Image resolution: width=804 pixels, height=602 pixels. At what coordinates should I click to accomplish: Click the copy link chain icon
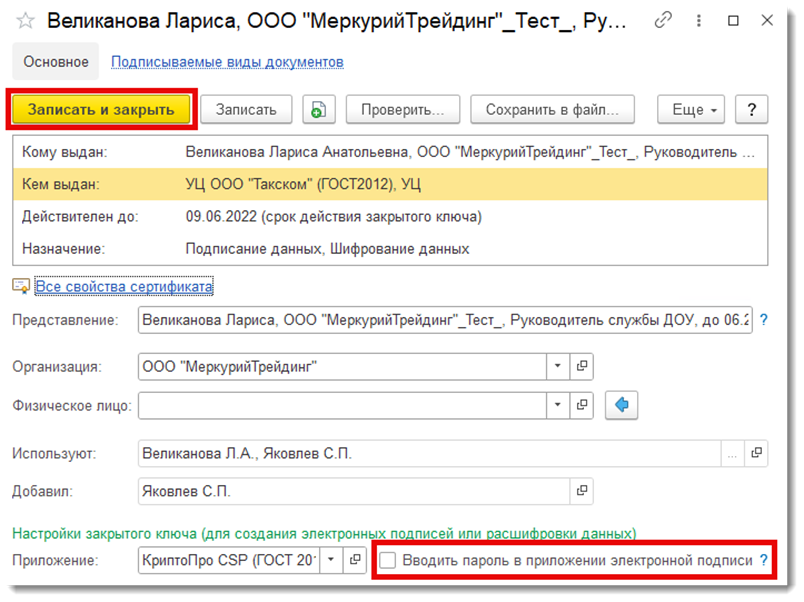663,21
